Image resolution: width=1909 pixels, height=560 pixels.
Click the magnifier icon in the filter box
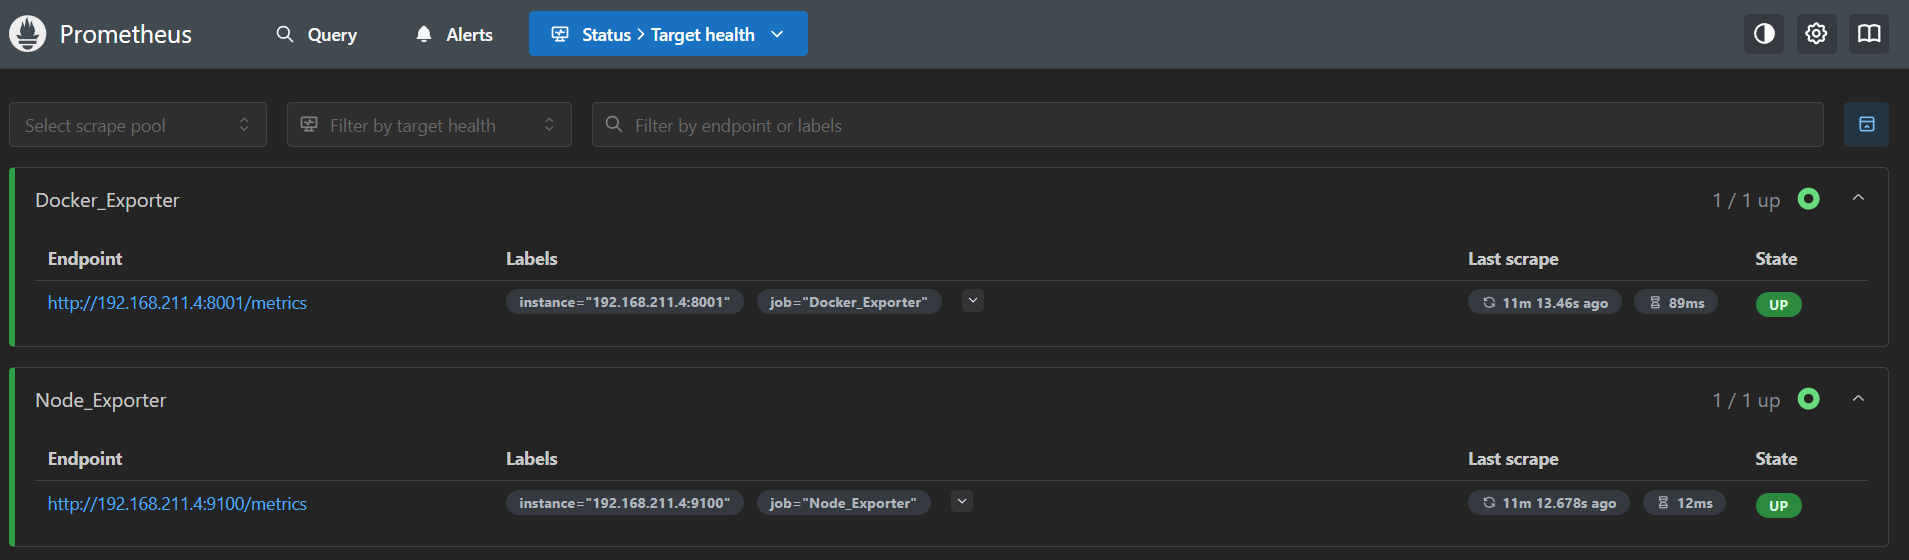tap(614, 125)
